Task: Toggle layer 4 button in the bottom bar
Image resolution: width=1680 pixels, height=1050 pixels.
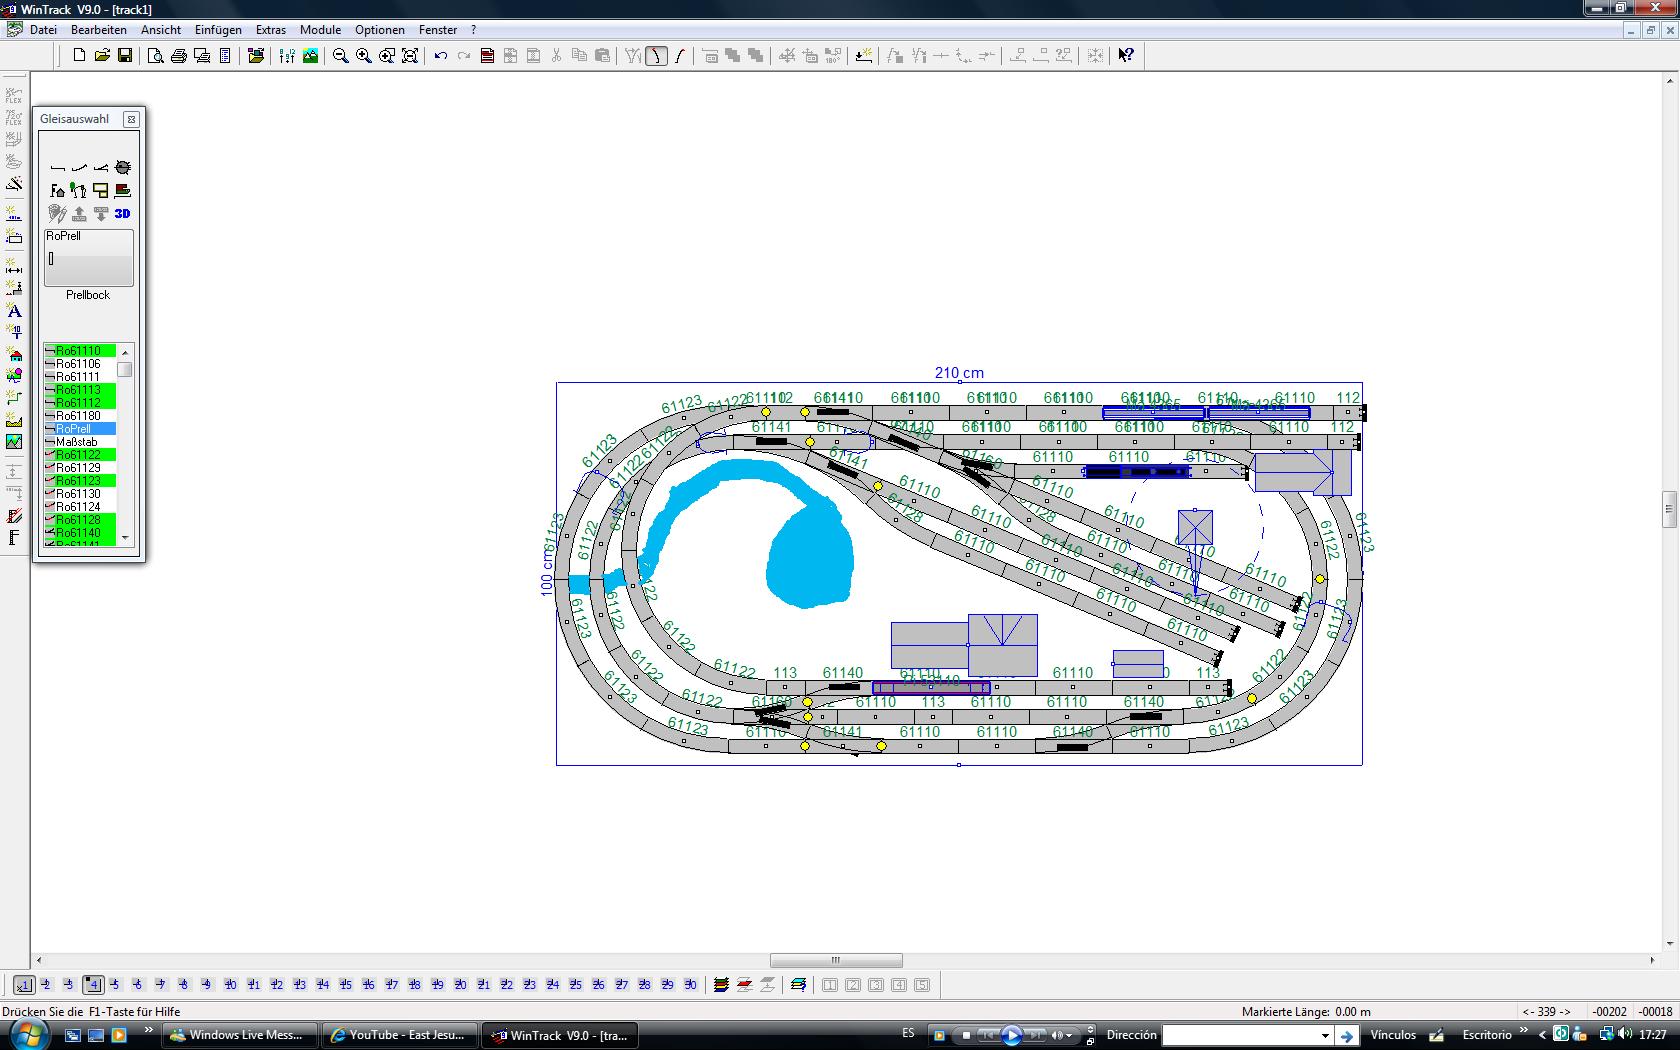Action: [x=93, y=985]
